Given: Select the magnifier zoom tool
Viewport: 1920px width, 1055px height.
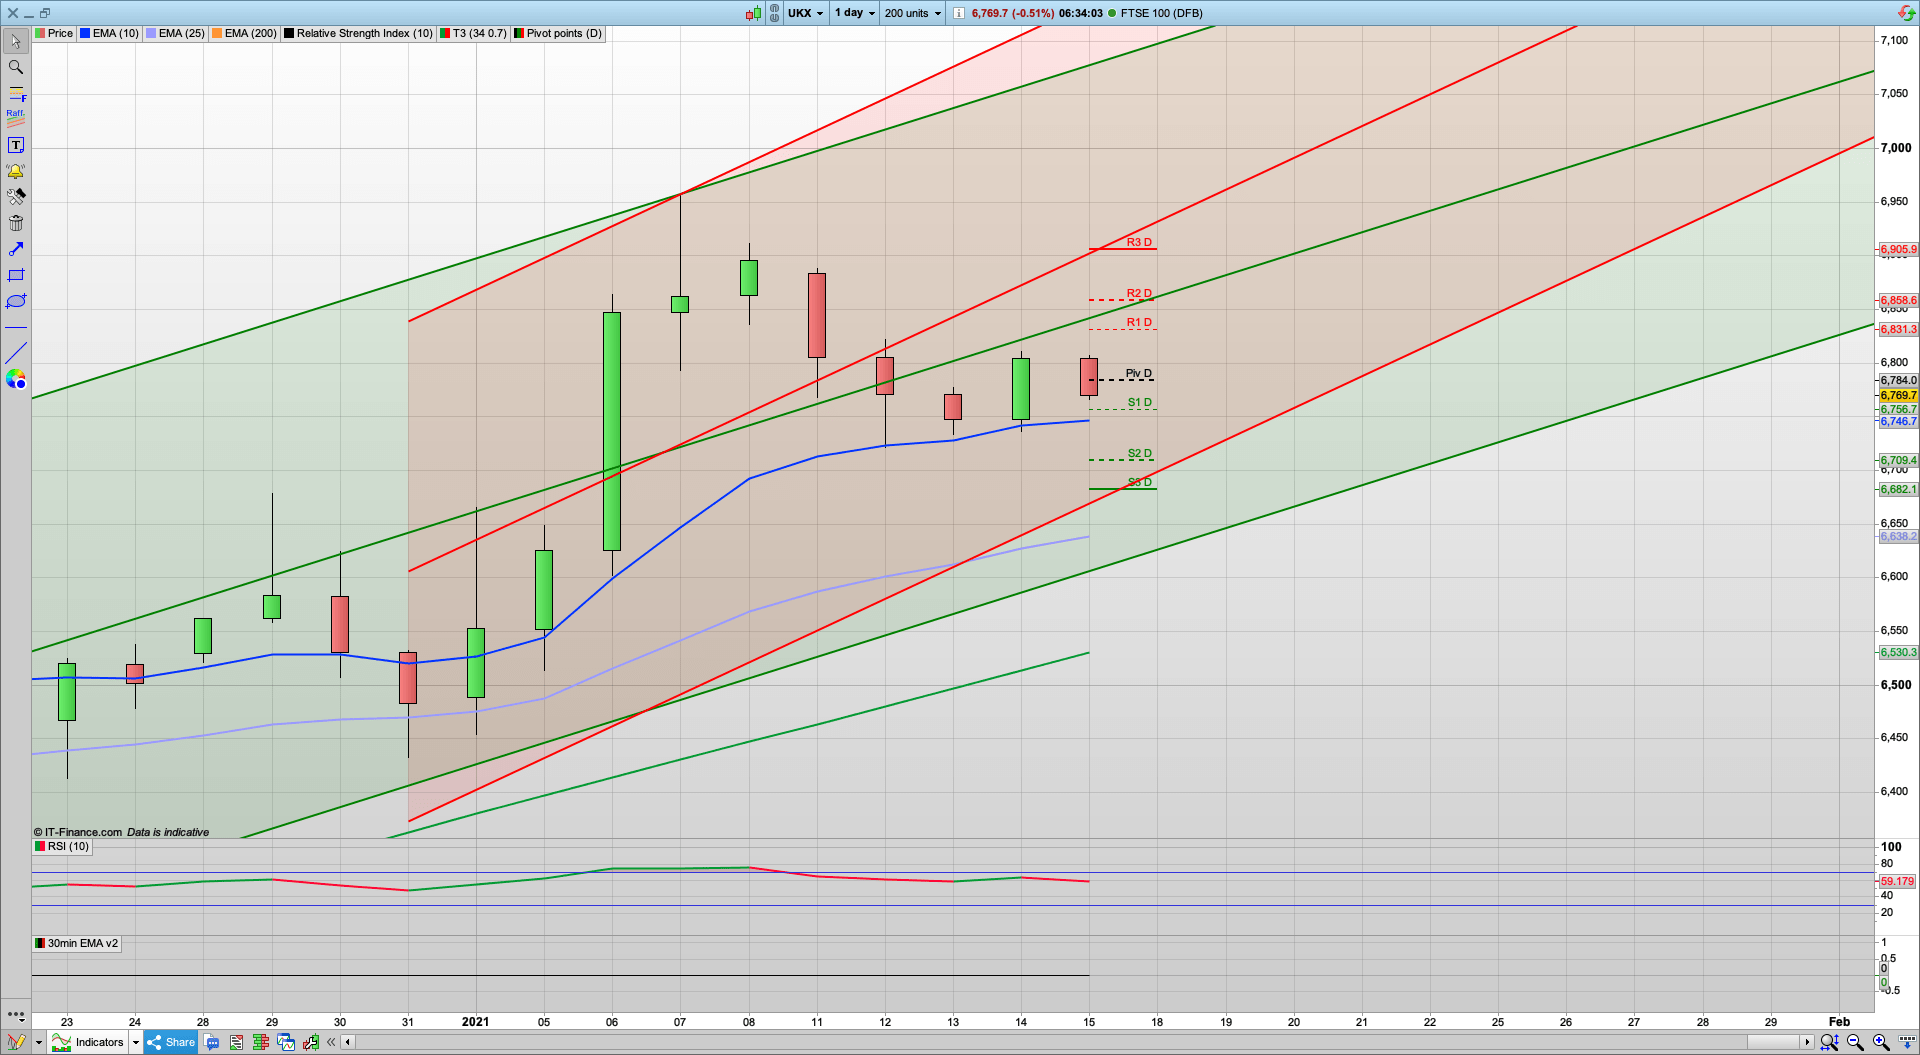Looking at the screenshot, I should coord(15,67).
